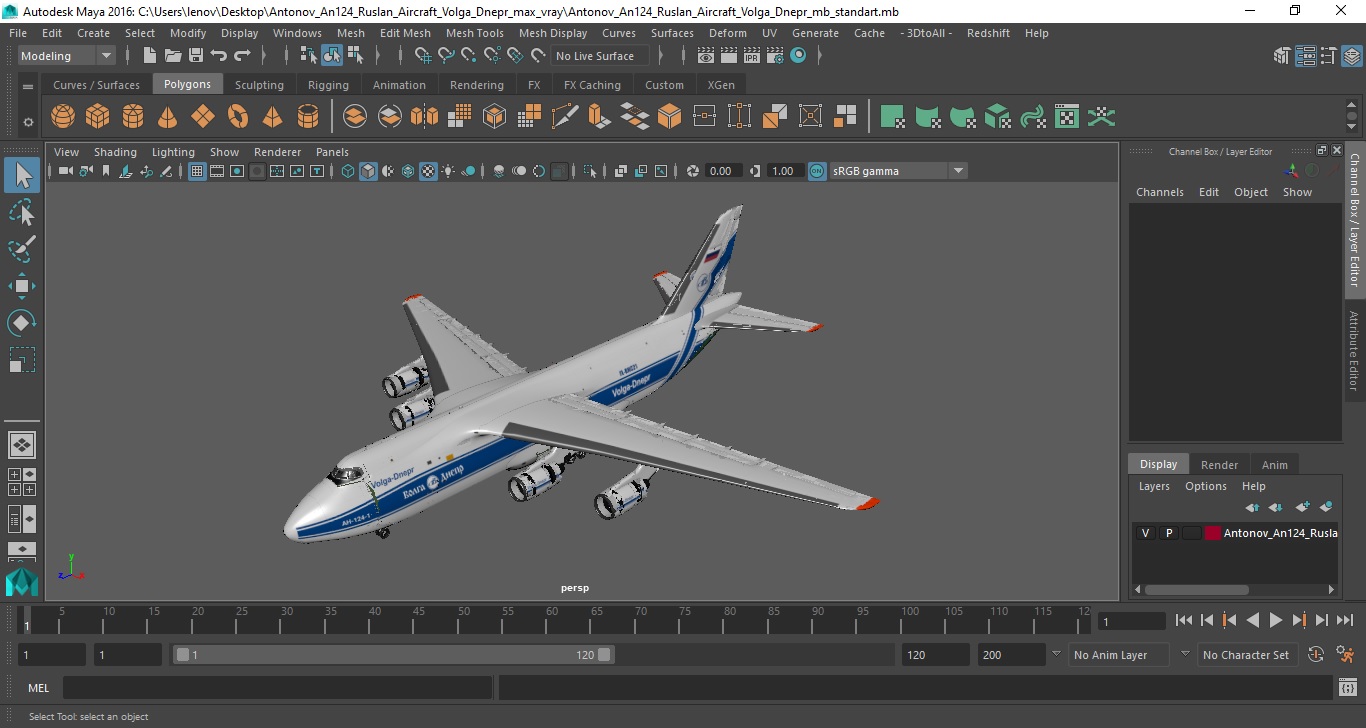Open the Attribute Editor side tab

(1354, 350)
